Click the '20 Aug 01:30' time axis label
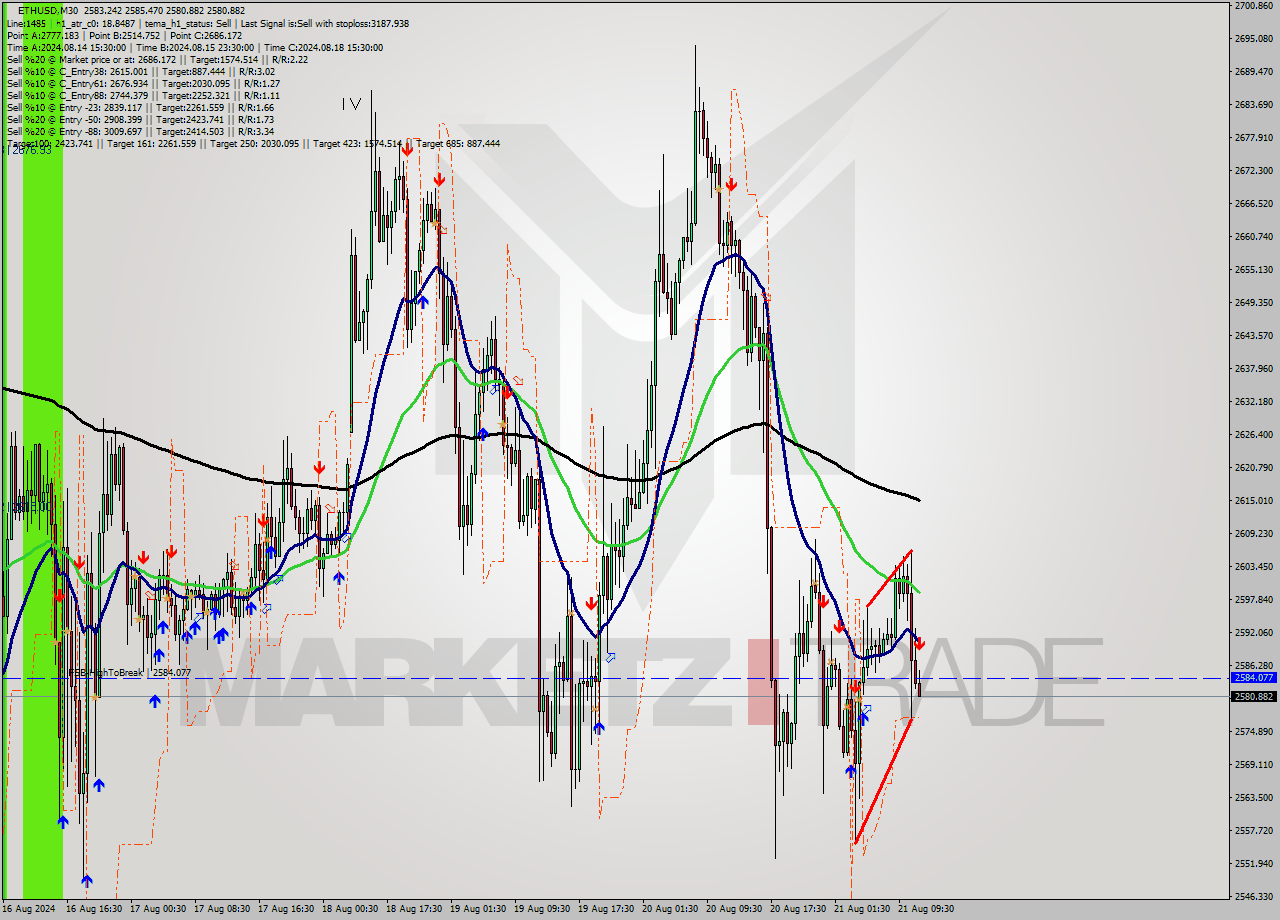 pos(670,909)
